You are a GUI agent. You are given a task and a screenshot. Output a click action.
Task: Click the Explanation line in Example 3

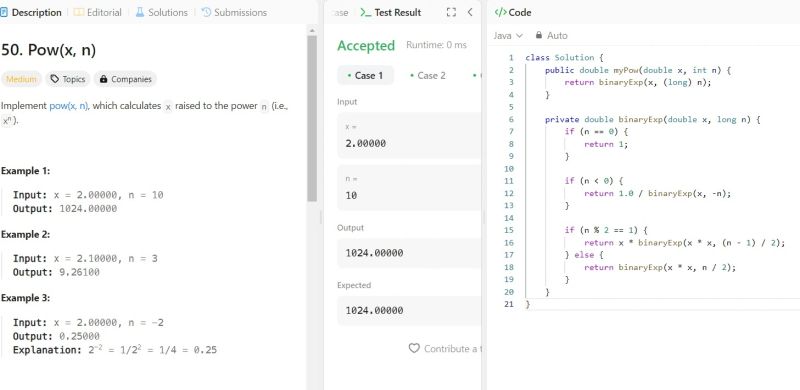[115, 350]
